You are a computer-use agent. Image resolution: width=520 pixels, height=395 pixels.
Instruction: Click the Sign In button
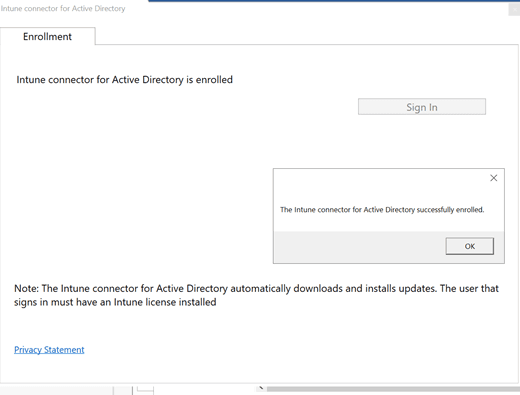(x=422, y=107)
